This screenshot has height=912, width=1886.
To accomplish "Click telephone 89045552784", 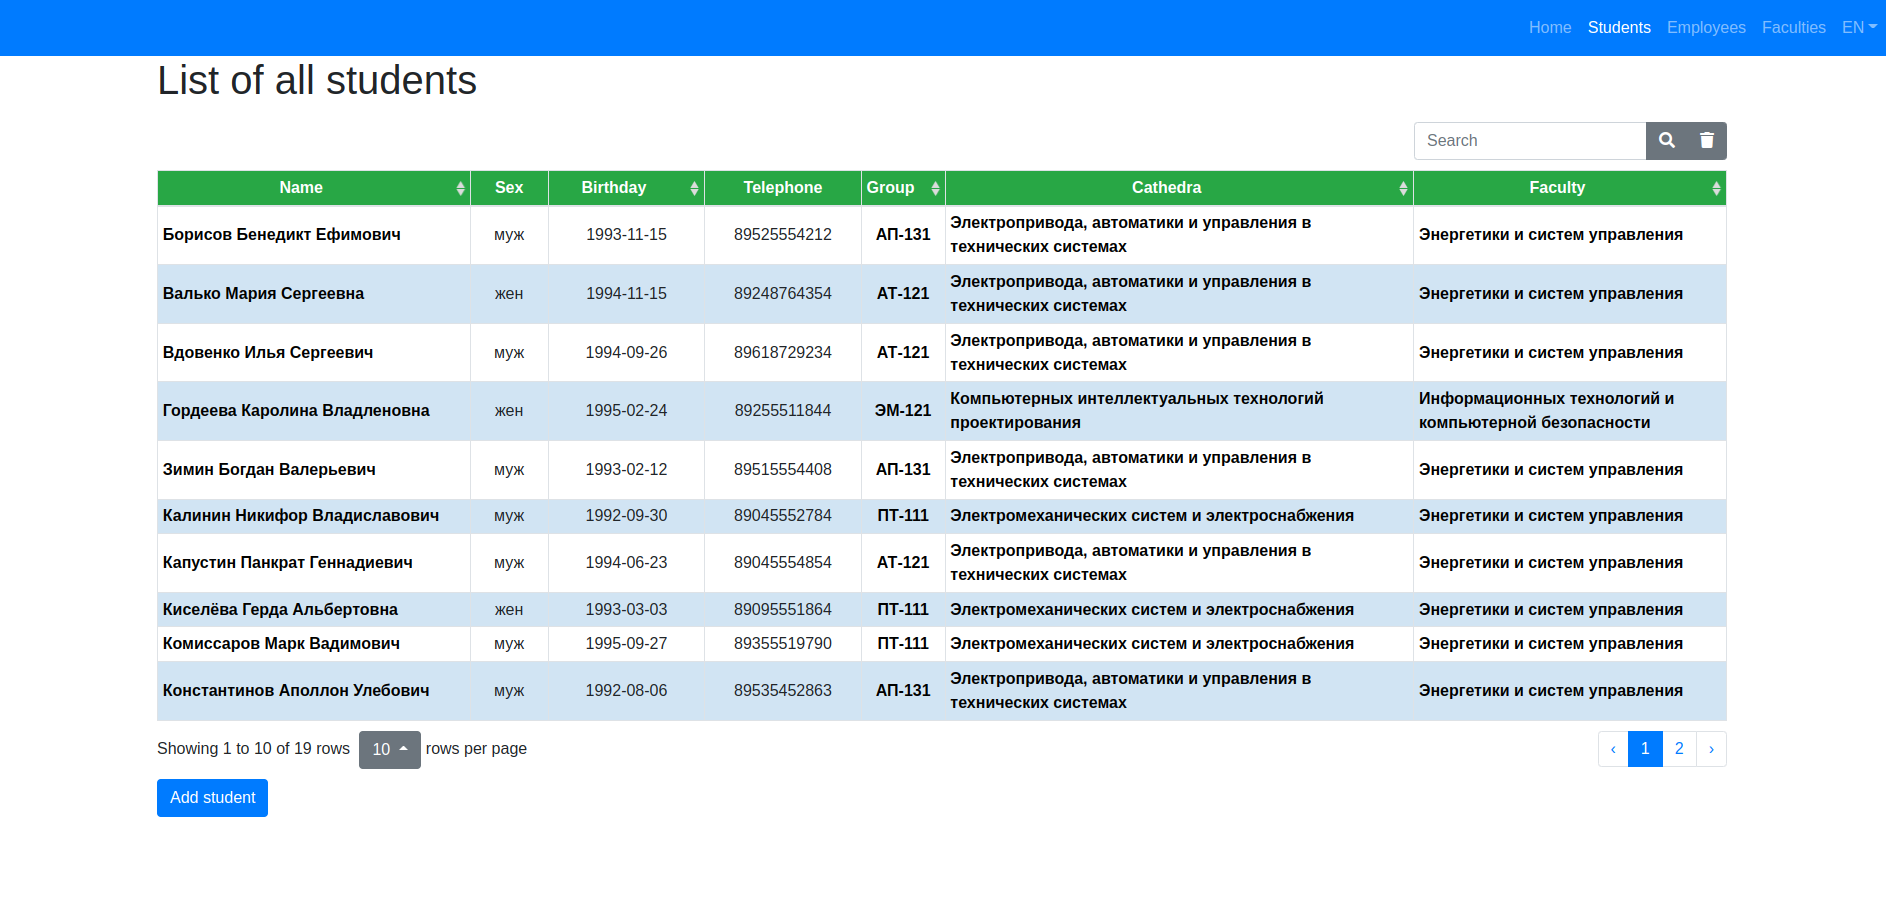I will tap(783, 516).
